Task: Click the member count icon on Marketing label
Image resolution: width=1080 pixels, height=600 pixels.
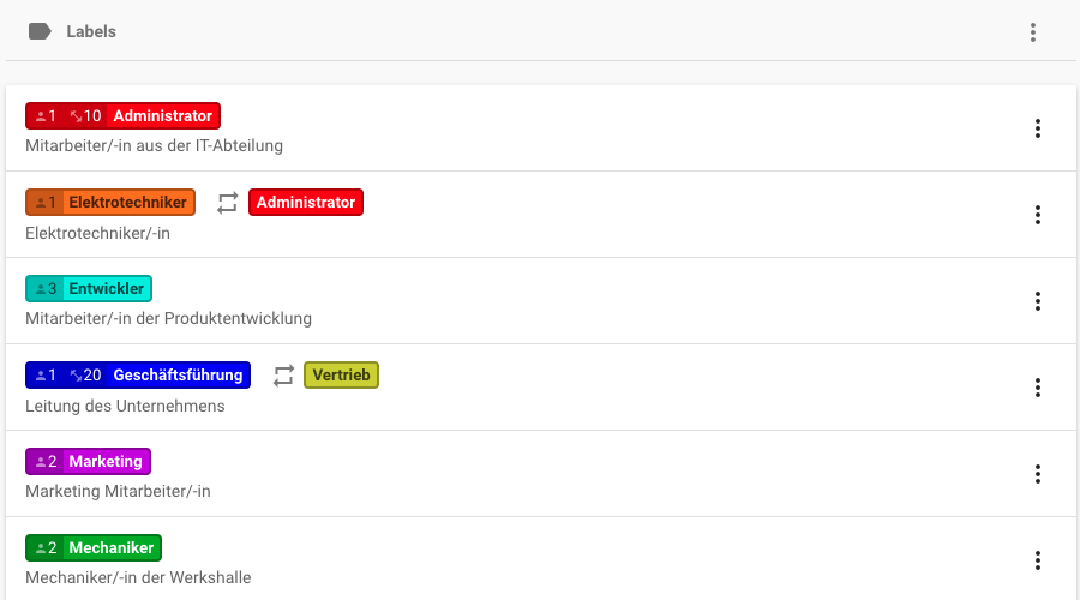Action: point(42,461)
